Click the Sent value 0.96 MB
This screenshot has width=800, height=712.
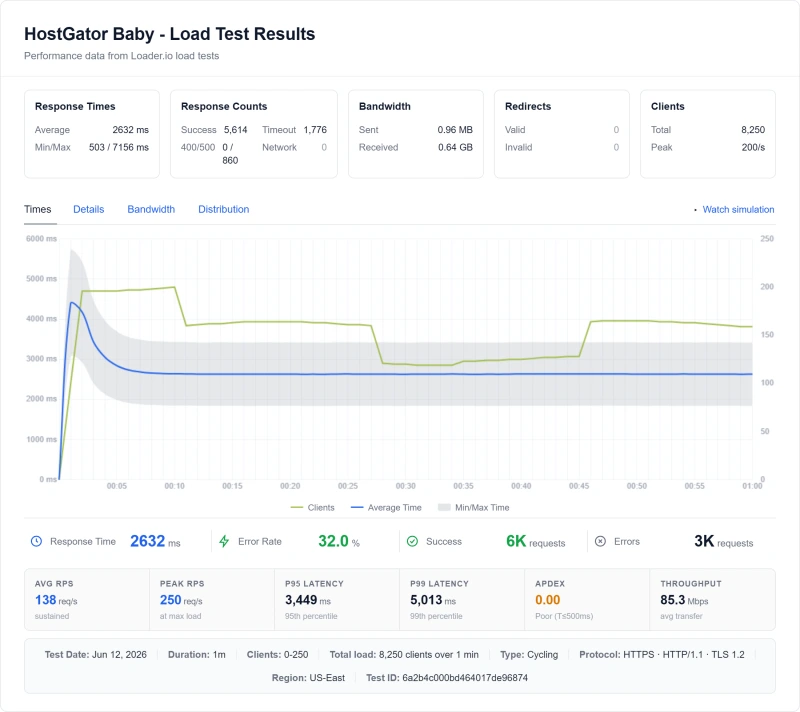point(455,130)
